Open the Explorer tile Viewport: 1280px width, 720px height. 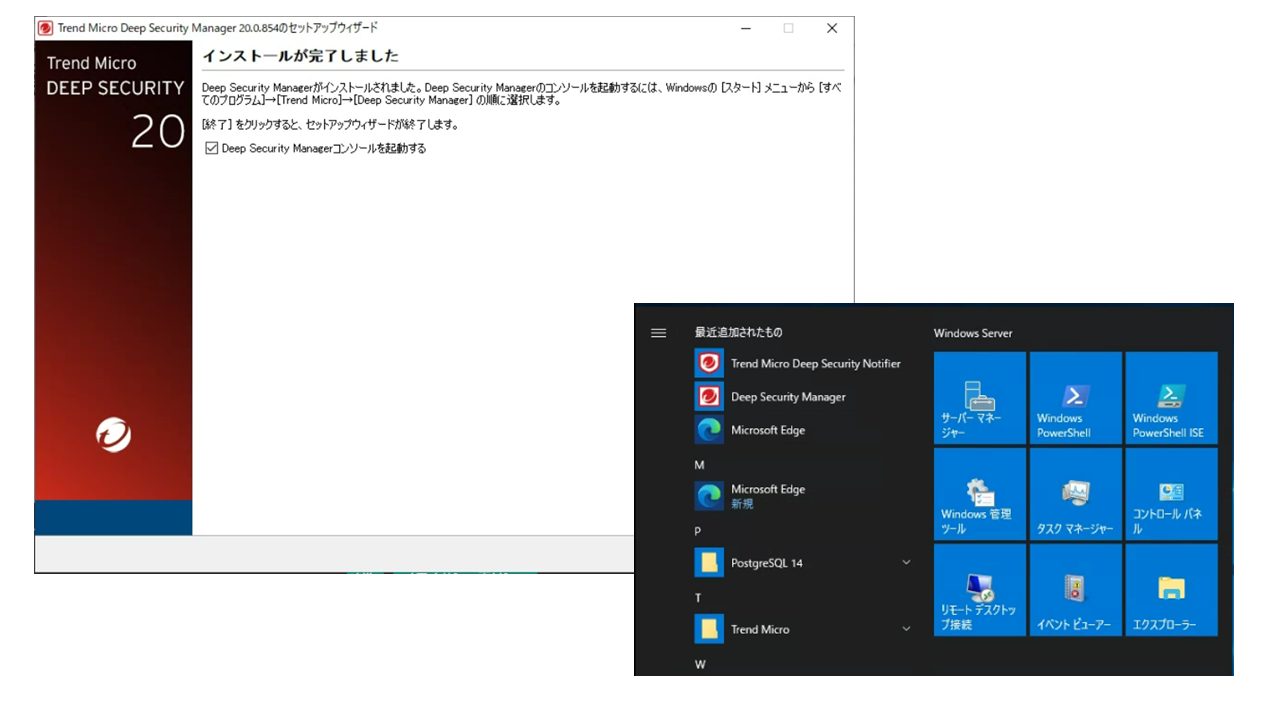(1171, 589)
